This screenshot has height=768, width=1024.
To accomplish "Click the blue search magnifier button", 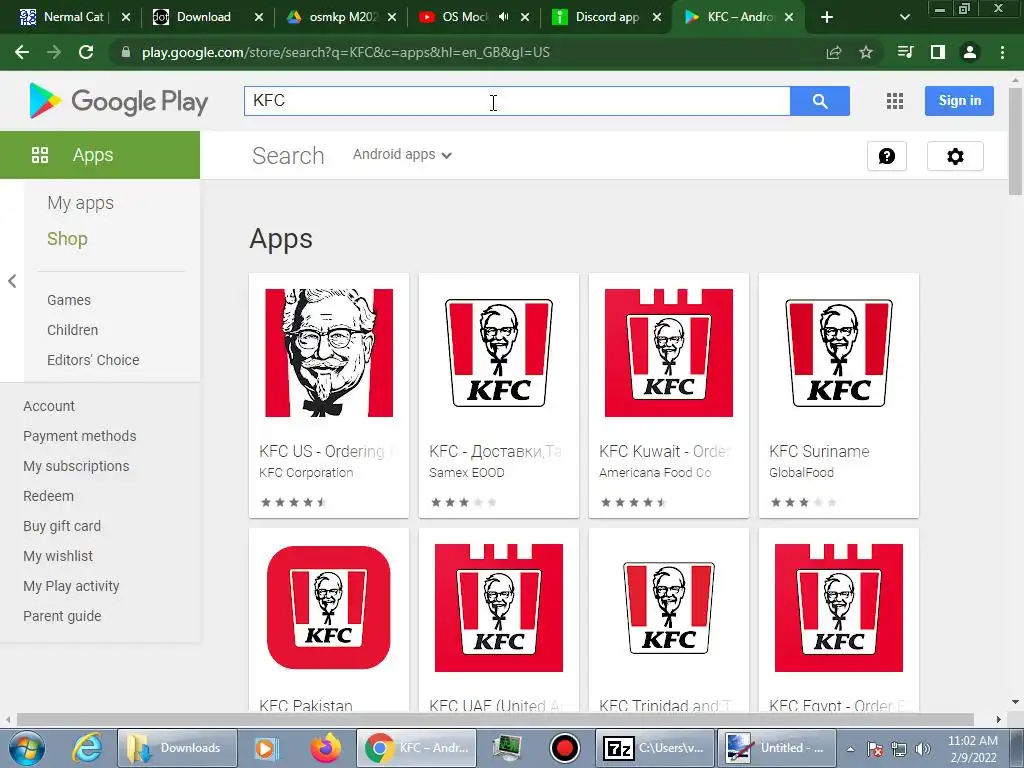I will coord(820,101).
